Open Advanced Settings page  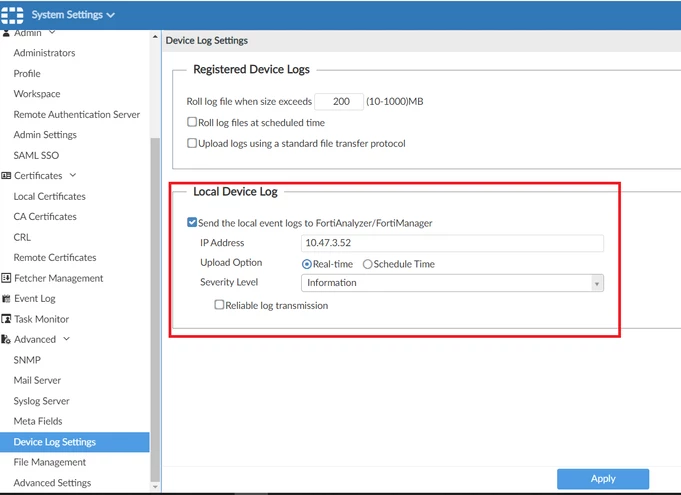pyautogui.click(x=53, y=483)
